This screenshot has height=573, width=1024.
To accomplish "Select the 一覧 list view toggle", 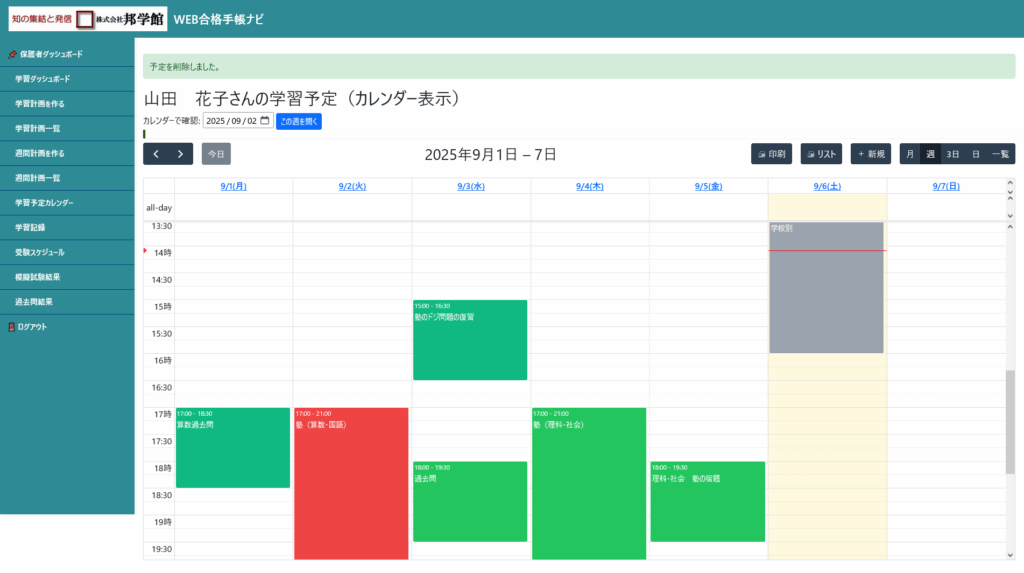I will coord(1000,154).
